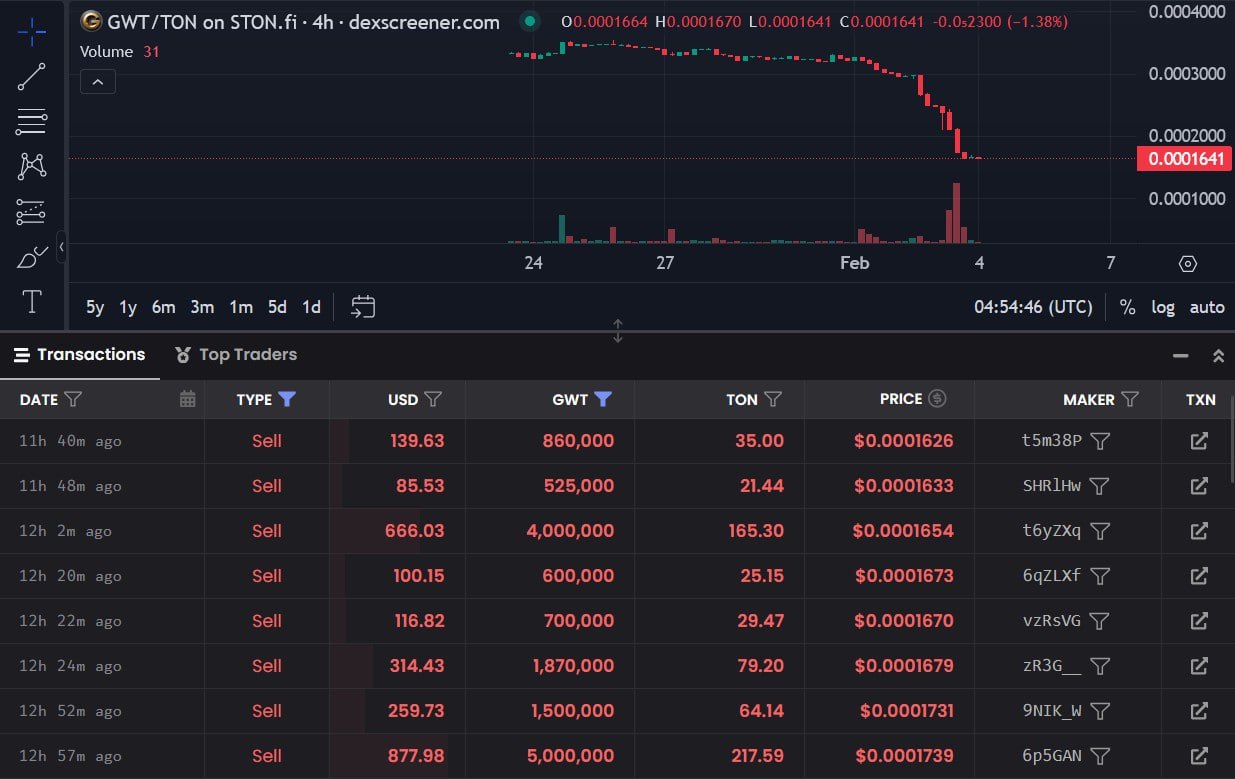Viewport: 1235px width, 779px height.
Task: Open the Fibonacci retracement tool
Action: tap(32, 122)
